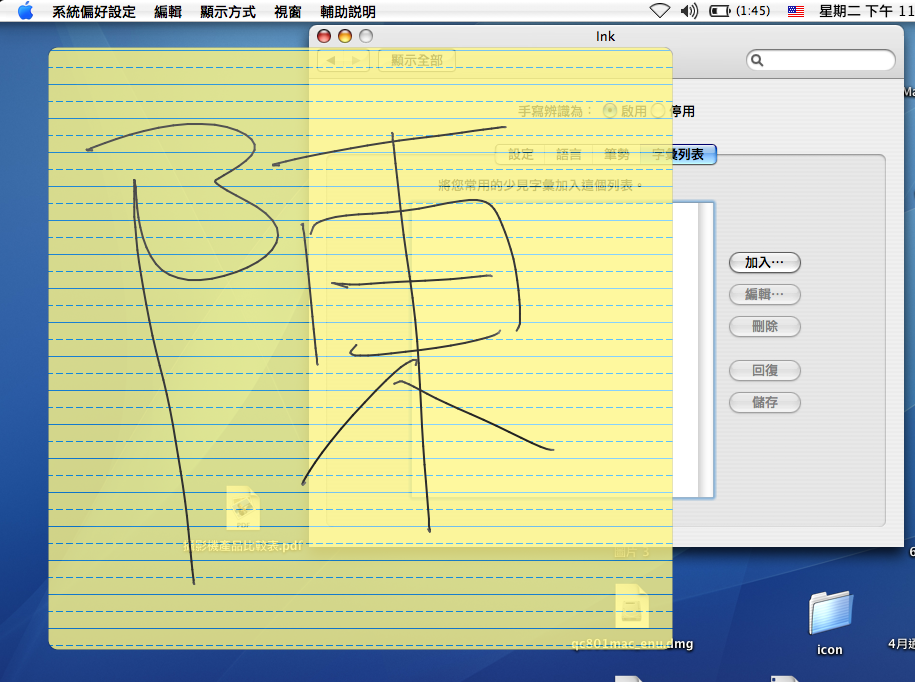Click the red close button of Ink window

pyautogui.click(x=324, y=36)
